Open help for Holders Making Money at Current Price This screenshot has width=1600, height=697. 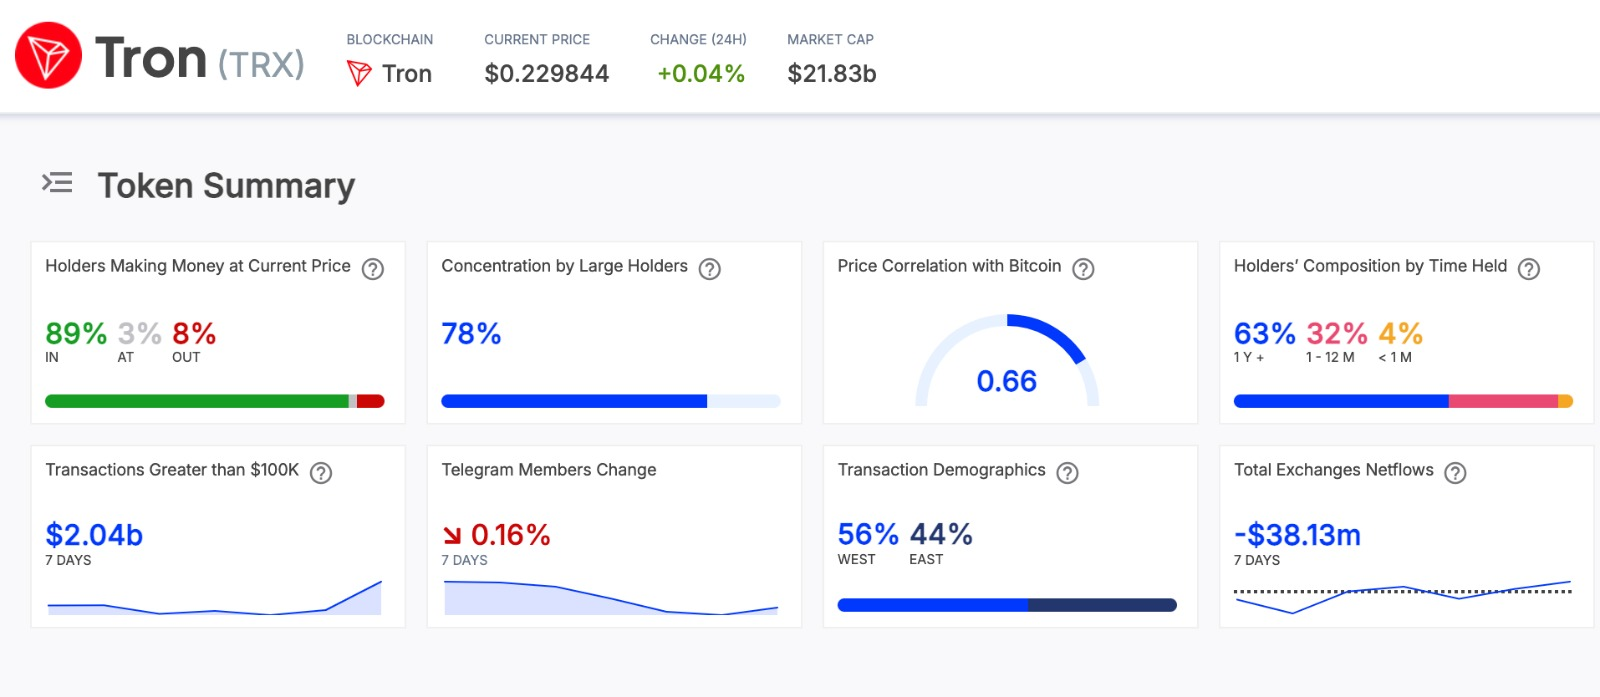pos(373,269)
